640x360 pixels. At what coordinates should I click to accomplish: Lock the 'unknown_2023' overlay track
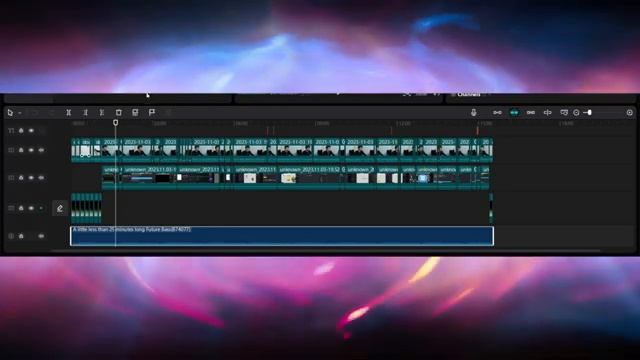point(21,178)
